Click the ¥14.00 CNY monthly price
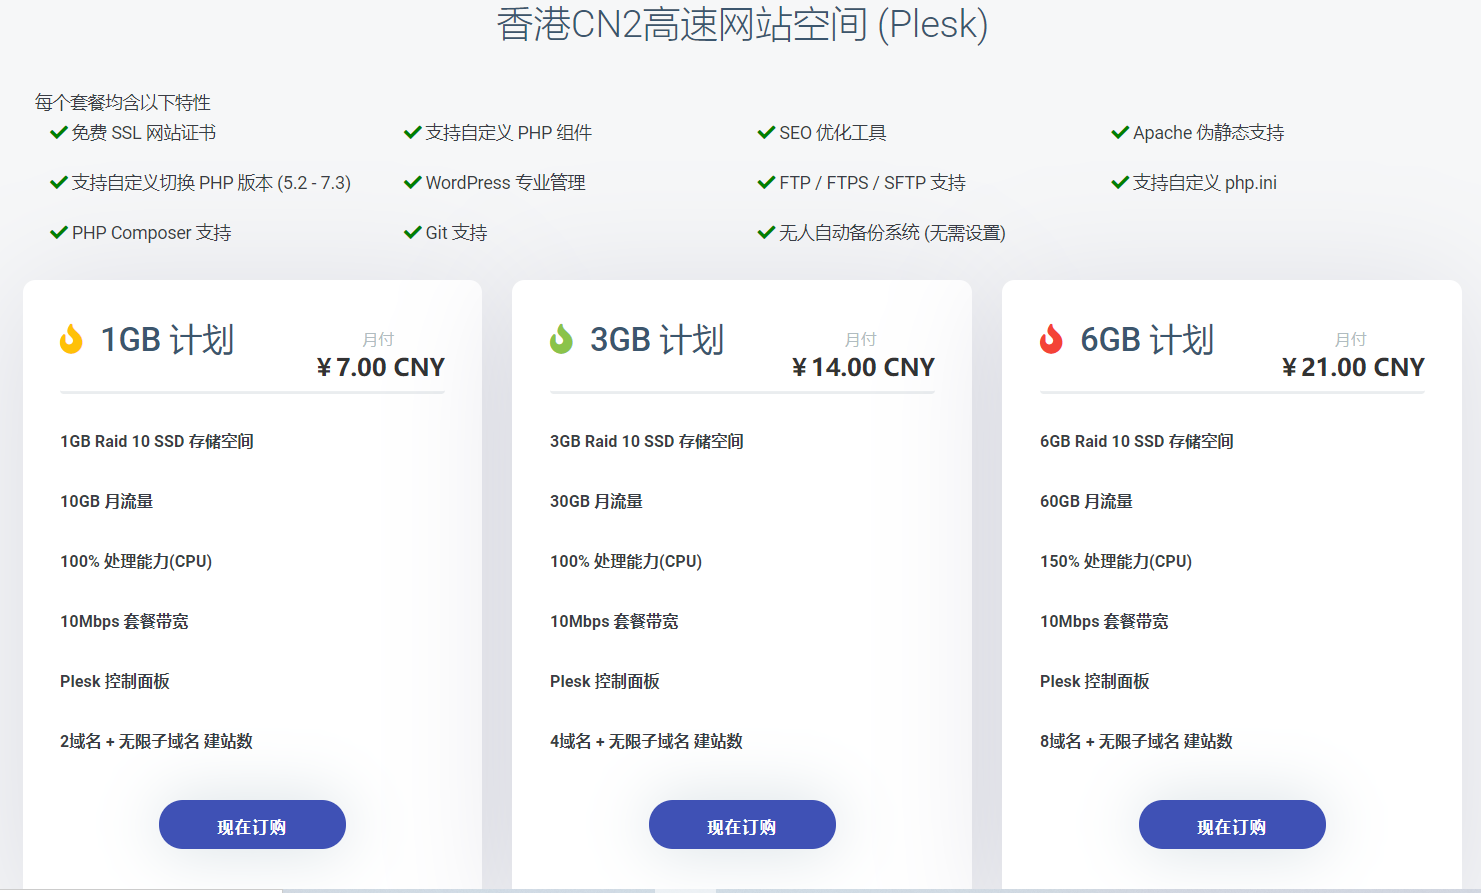1481x893 pixels. tap(863, 367)
